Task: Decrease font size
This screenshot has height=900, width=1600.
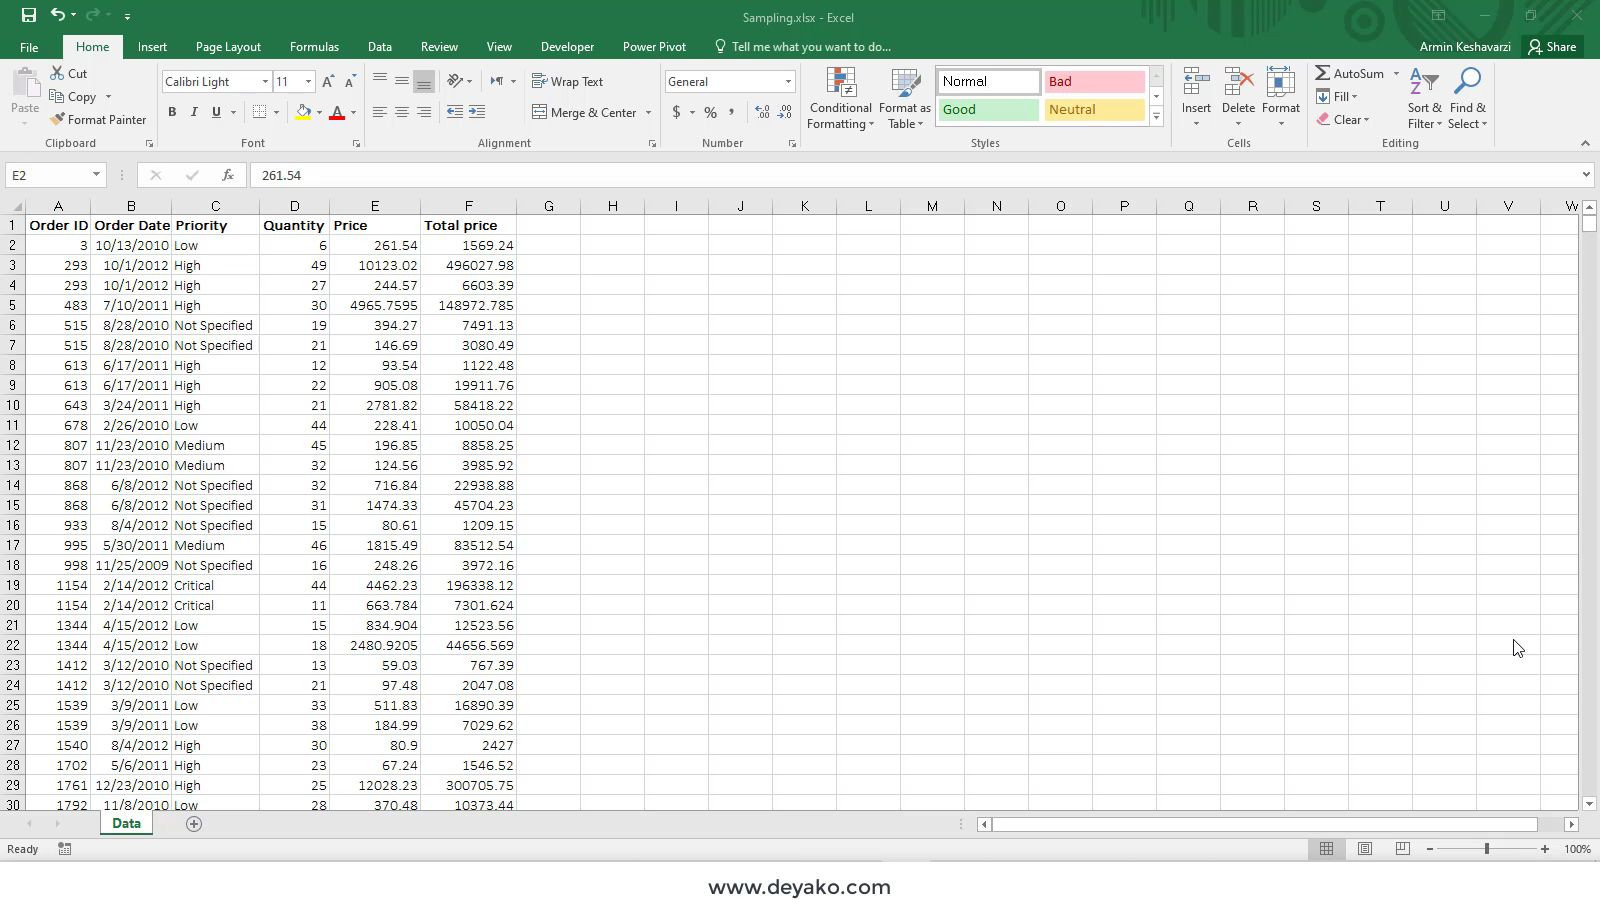Action: tap(350, 82)
